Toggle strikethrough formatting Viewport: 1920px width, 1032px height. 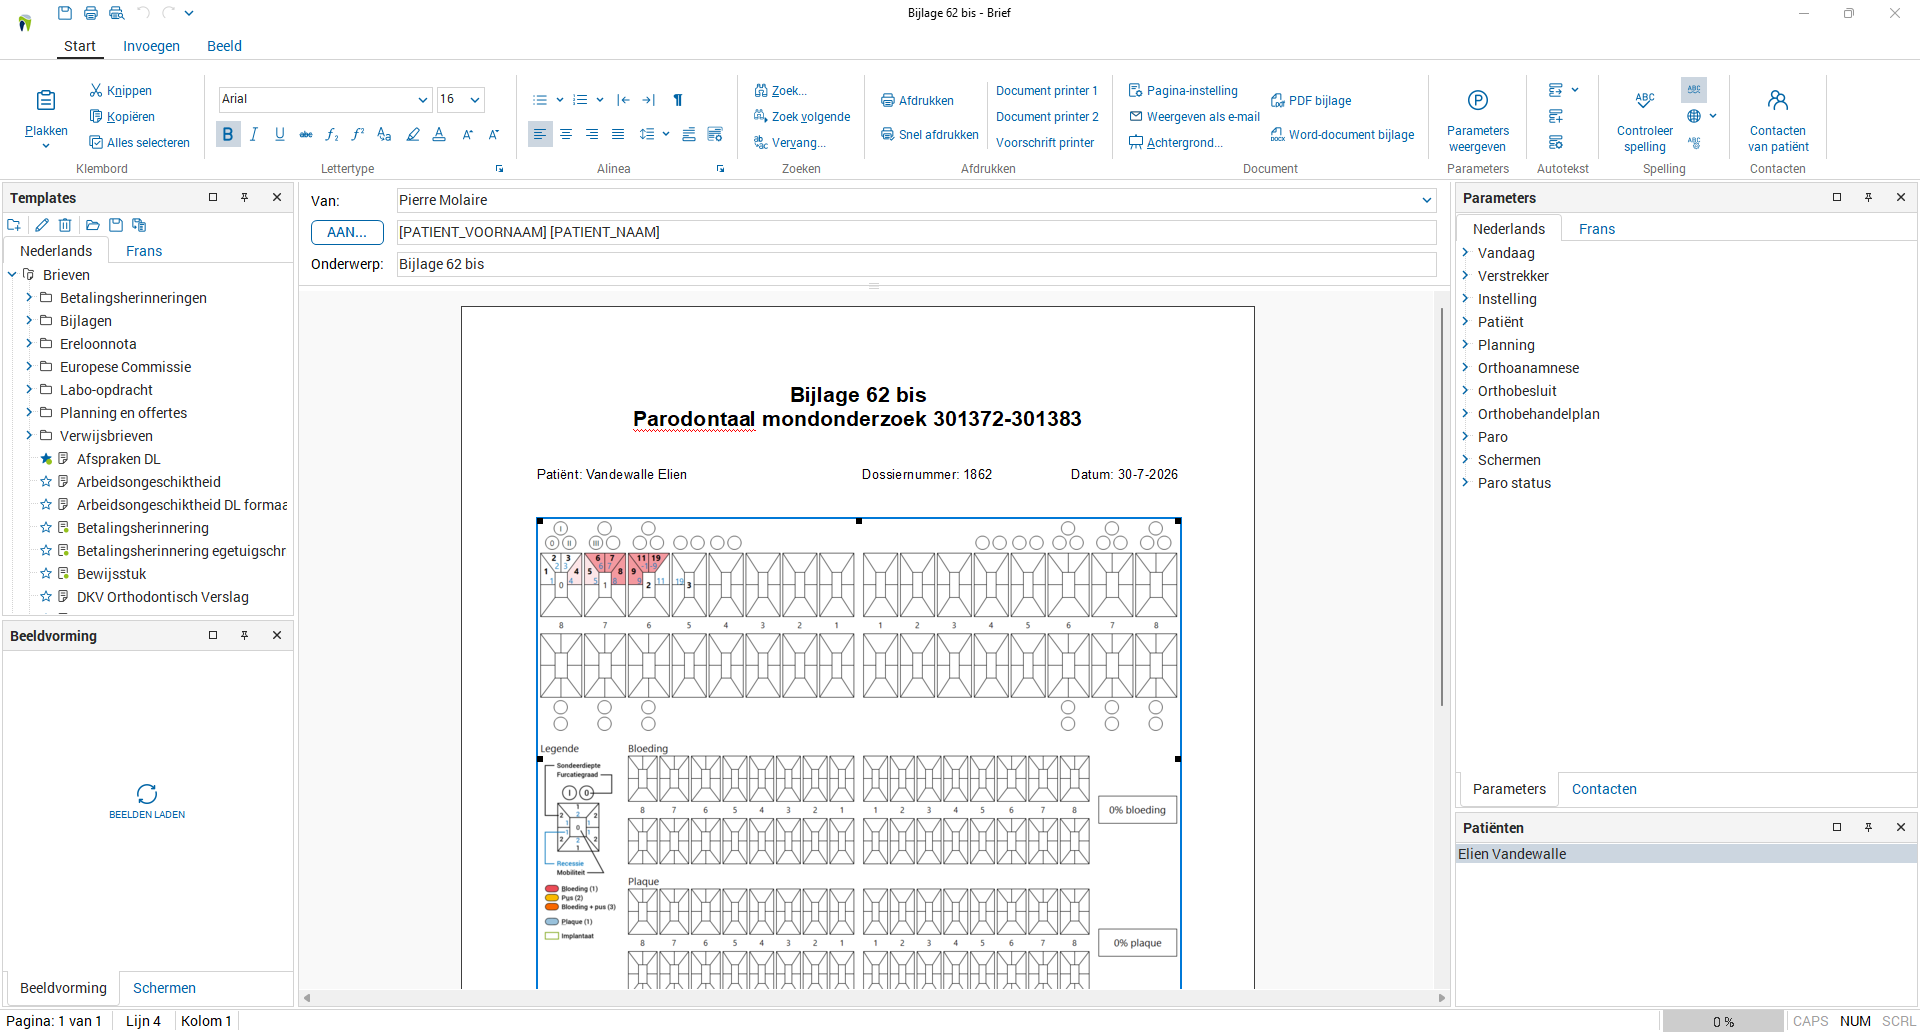coord(306,134)
